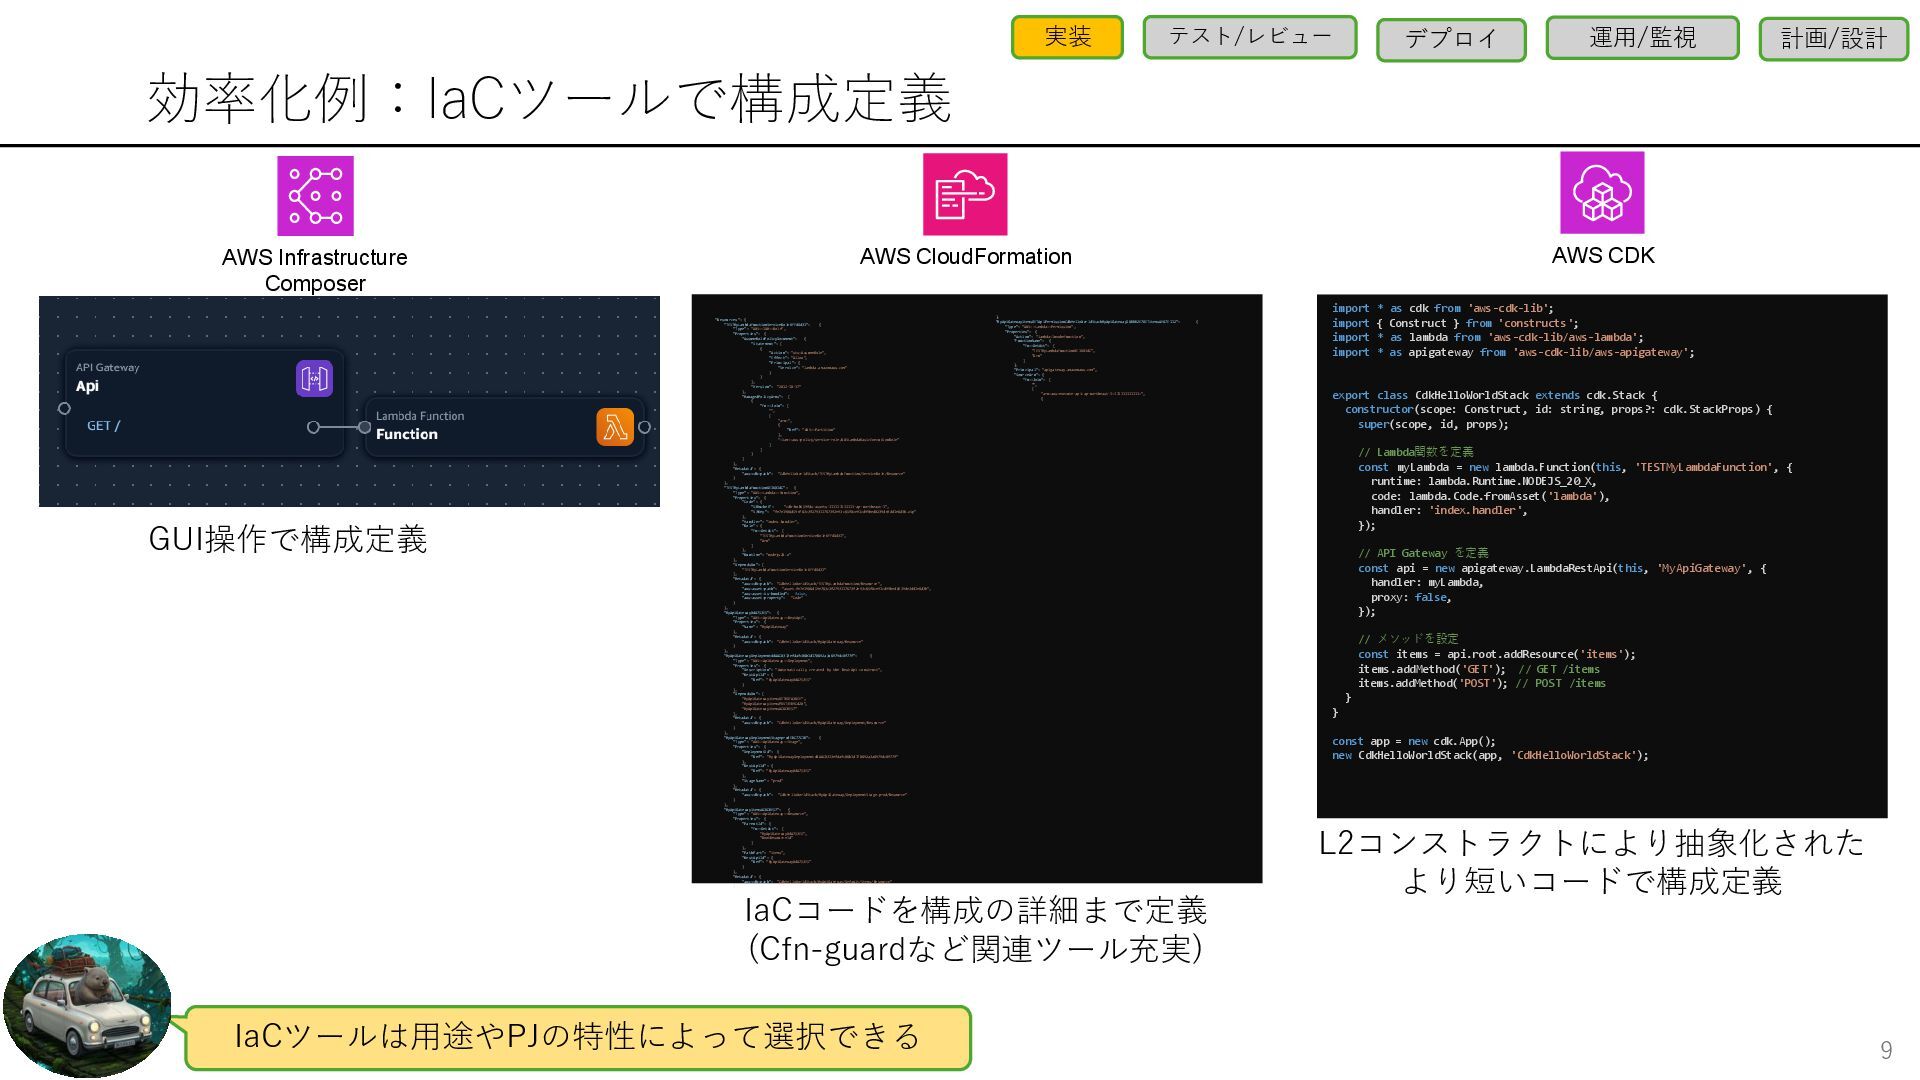Click the "items.addMethod('POST')" code line
1920x1080 pixels.
pyautogui.click(x=1482, y=683)
